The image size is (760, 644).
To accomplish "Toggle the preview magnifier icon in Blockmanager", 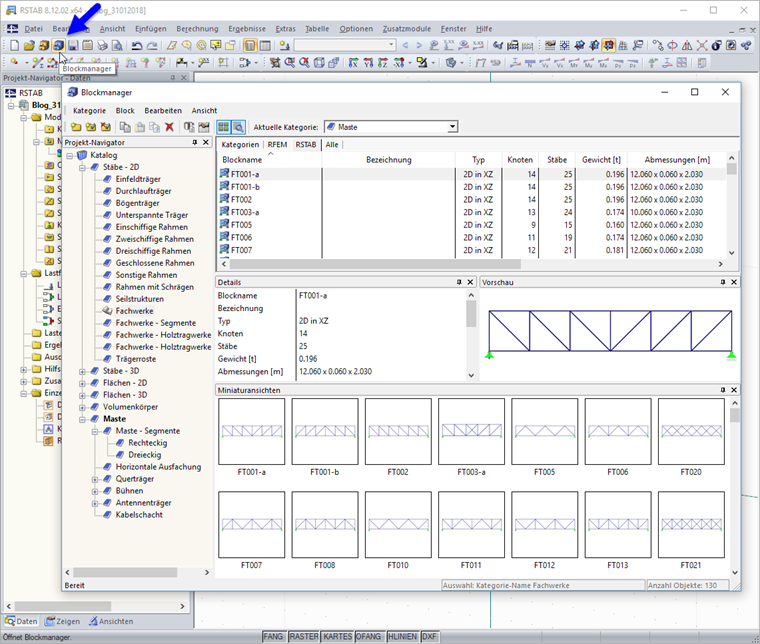I will 239,127.
